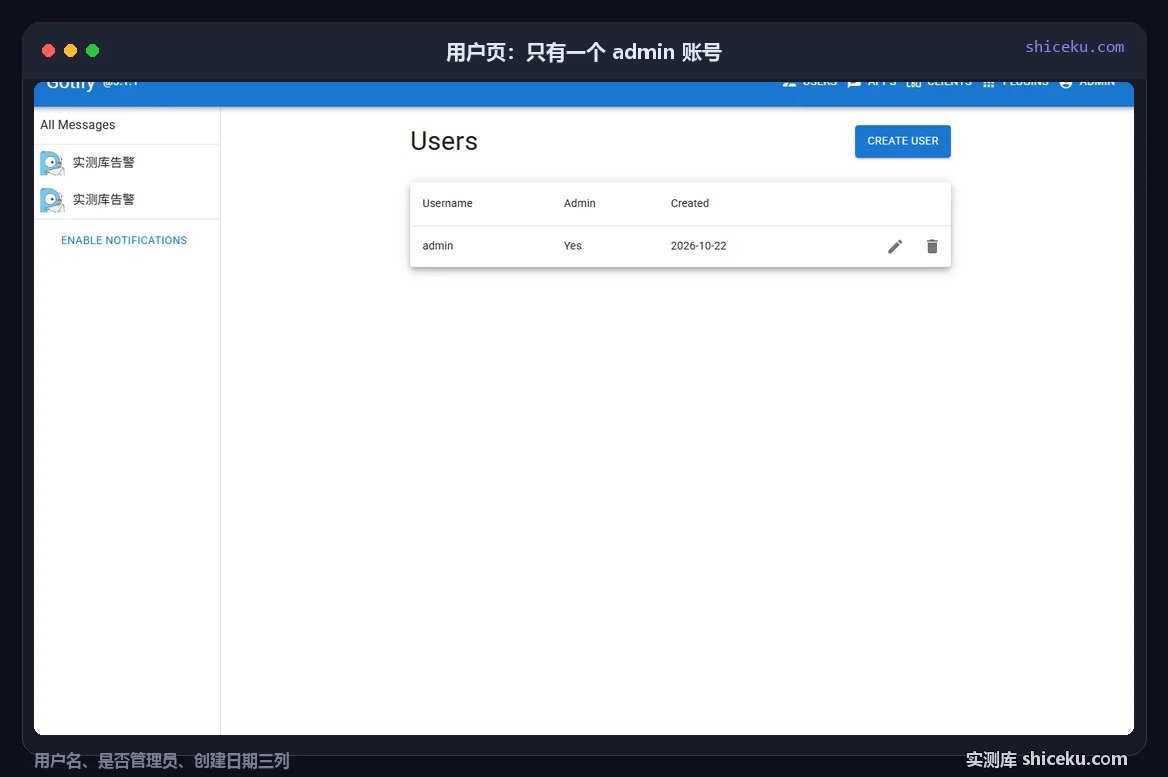Minimize window using yellow button

pos(71,51)
